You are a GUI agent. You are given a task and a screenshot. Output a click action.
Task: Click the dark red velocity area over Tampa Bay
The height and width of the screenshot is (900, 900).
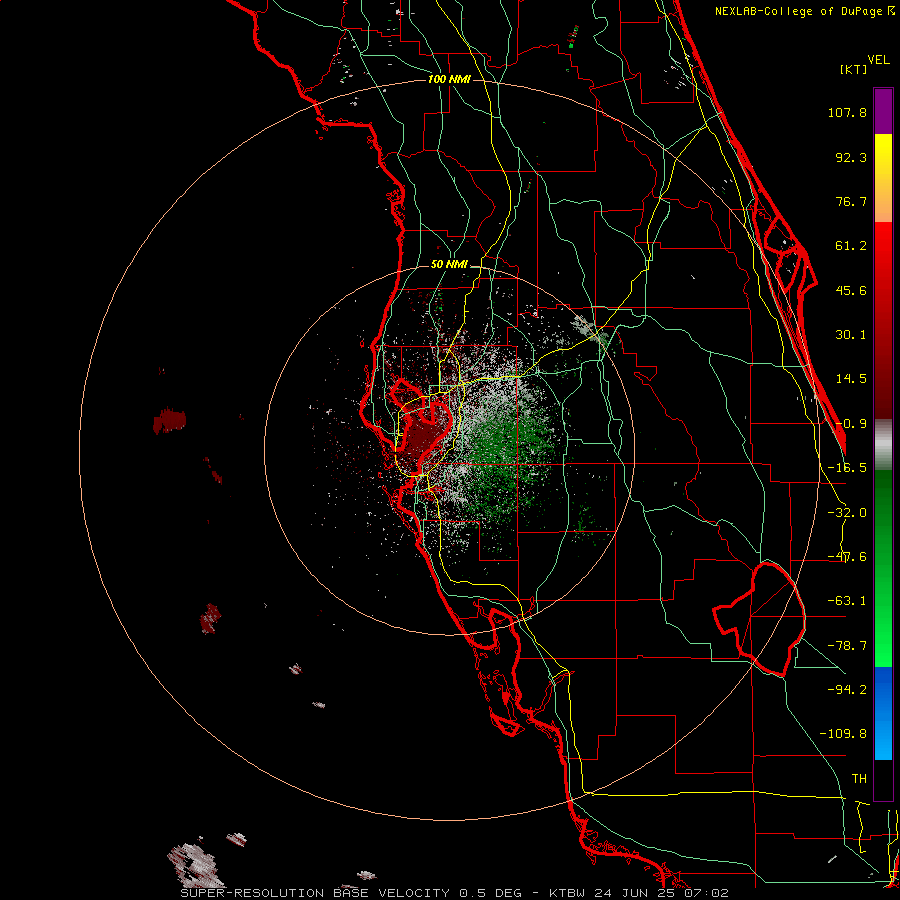click(424, 436)
